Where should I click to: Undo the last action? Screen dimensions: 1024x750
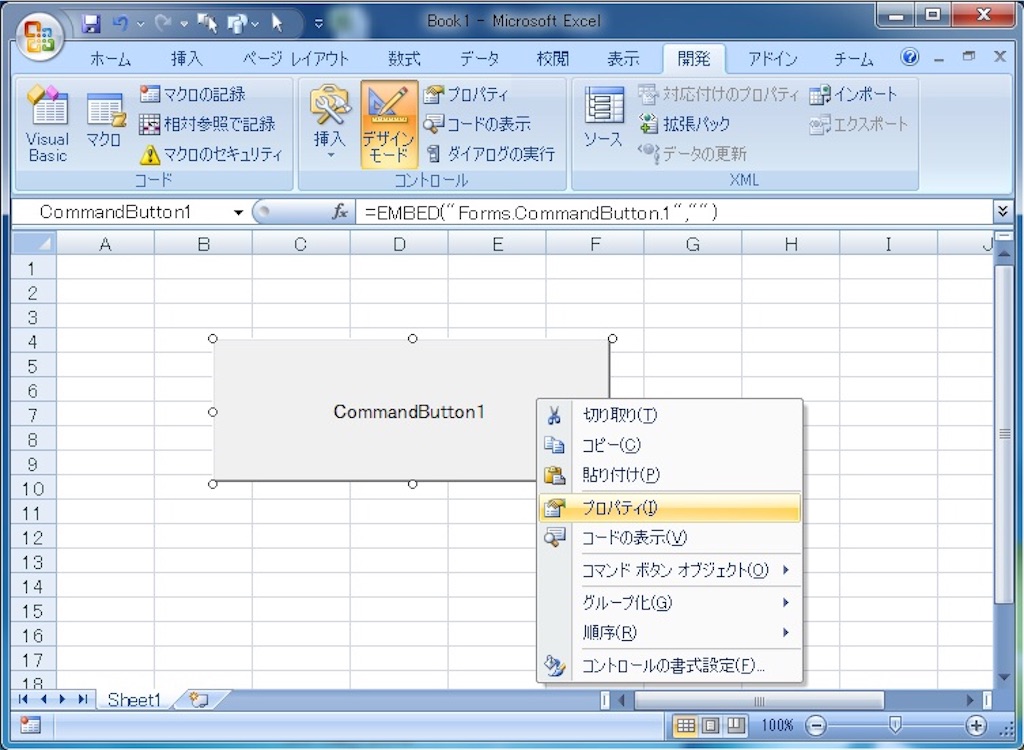pyautogui.click(x=120, y=24)
